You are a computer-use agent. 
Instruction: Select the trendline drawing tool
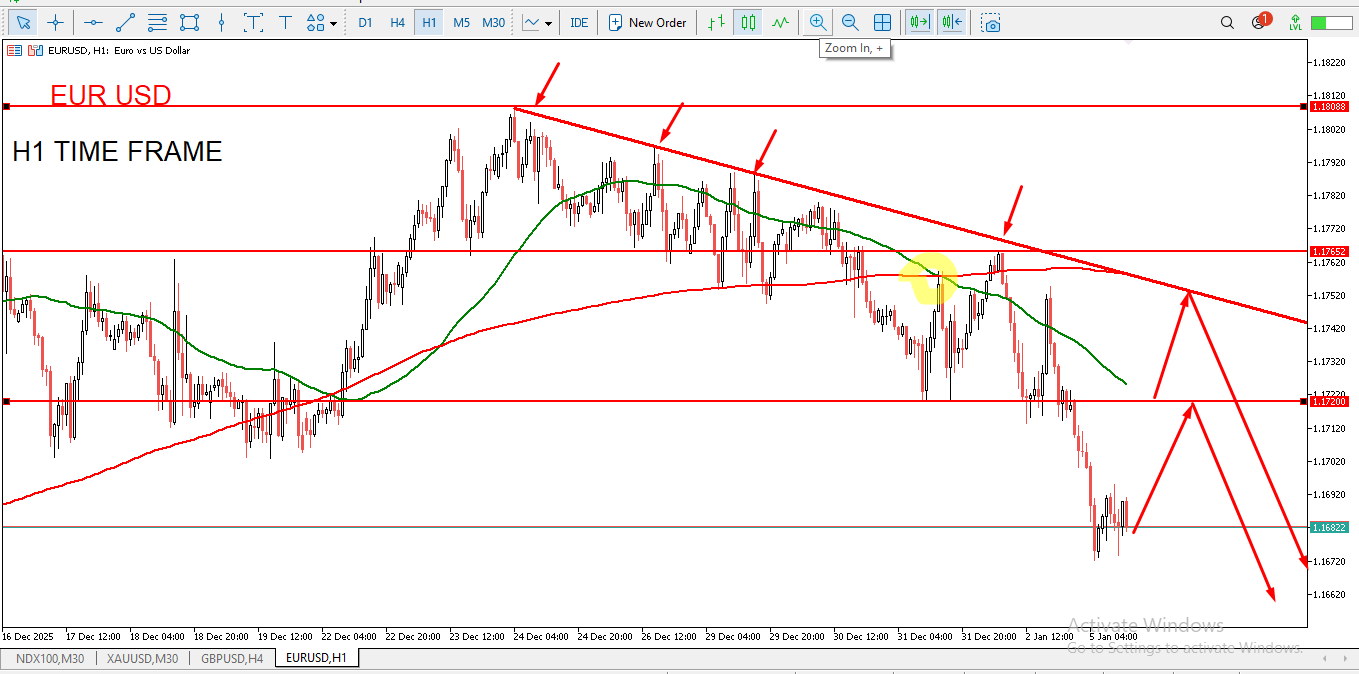(125, 22)
